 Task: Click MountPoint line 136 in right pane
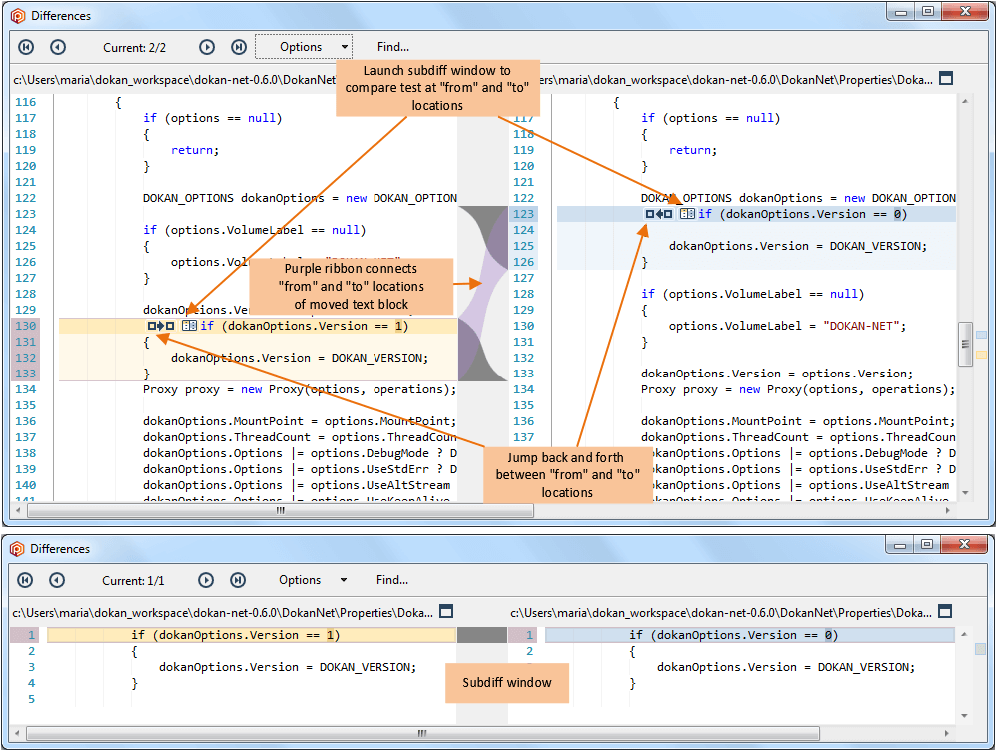(x=798, y=421)
